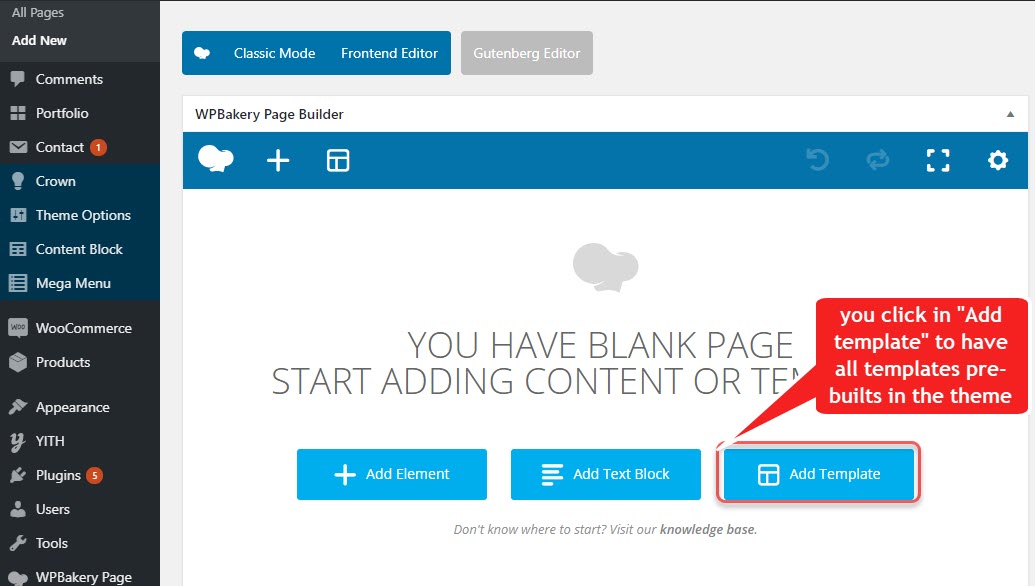Follow the knowledge base link
Screen dimensions: 1035x586
click(707, 529)
